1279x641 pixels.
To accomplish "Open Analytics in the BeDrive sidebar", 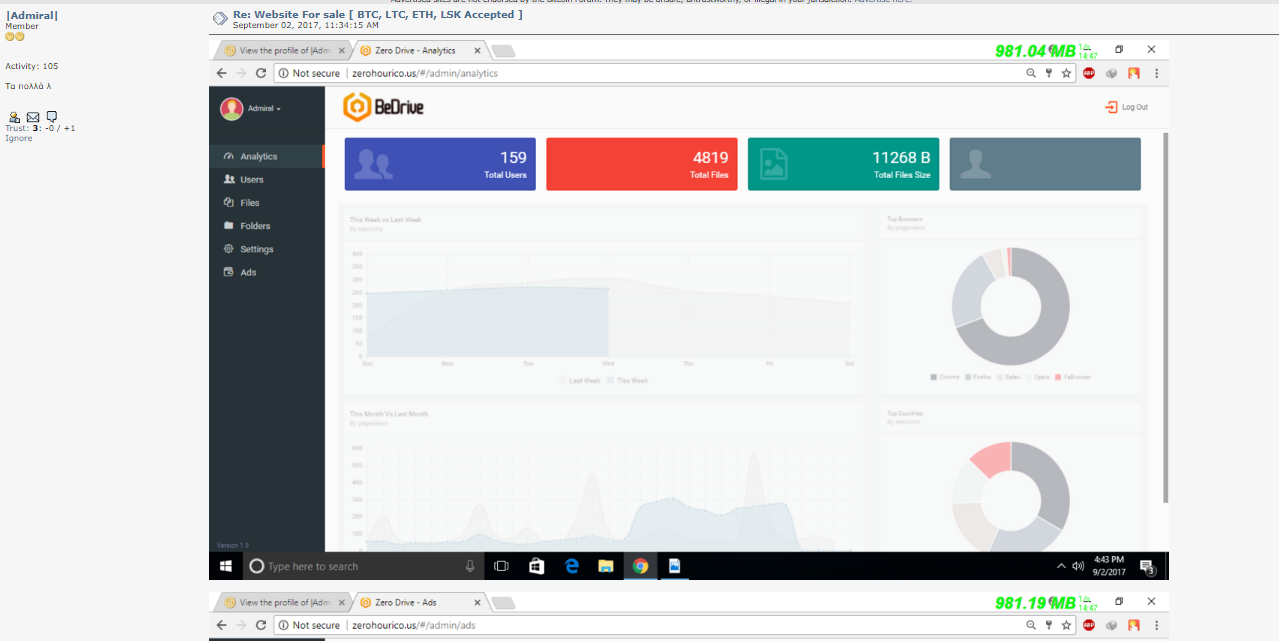I will click(266, 156).
